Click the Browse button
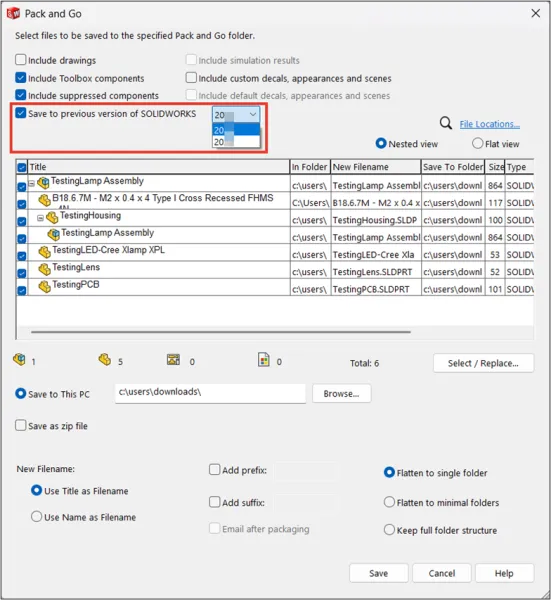The width and height of the screenshot is (551, 600). pyautogui.click(x=341, y=393)
